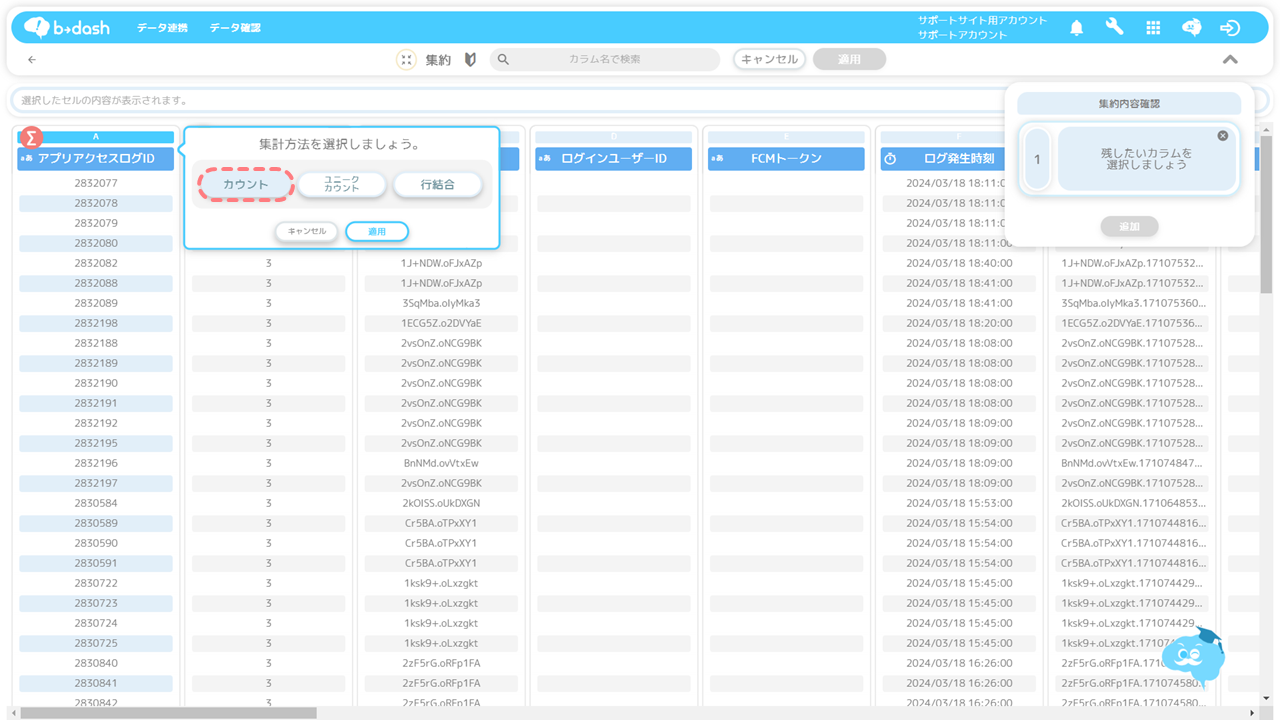1280x720 pixels.
Task: Click the clock icon beside ログ発生時刻
Action: click(x=890, y=159)
